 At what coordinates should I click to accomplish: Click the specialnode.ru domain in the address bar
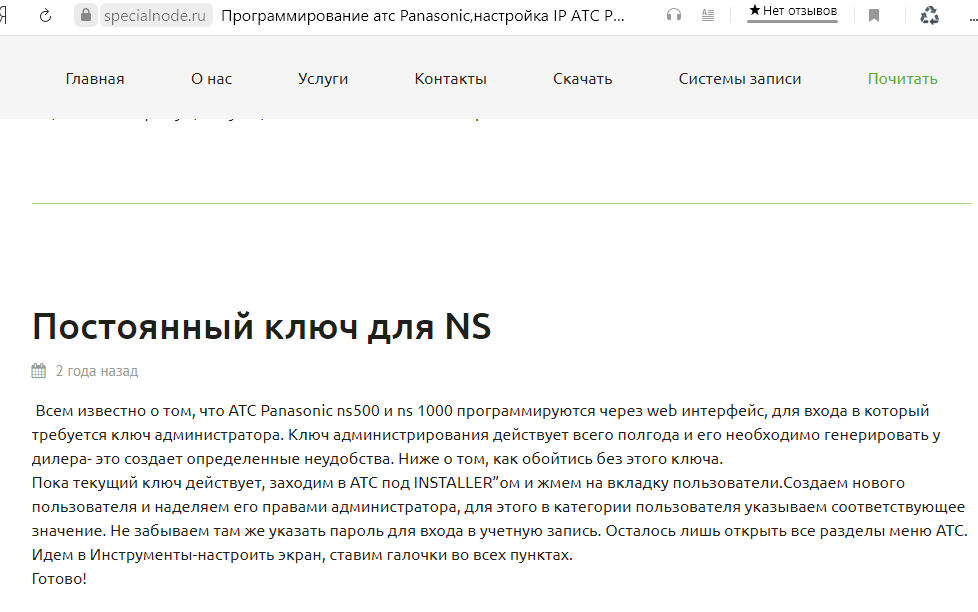coord(155,16)
